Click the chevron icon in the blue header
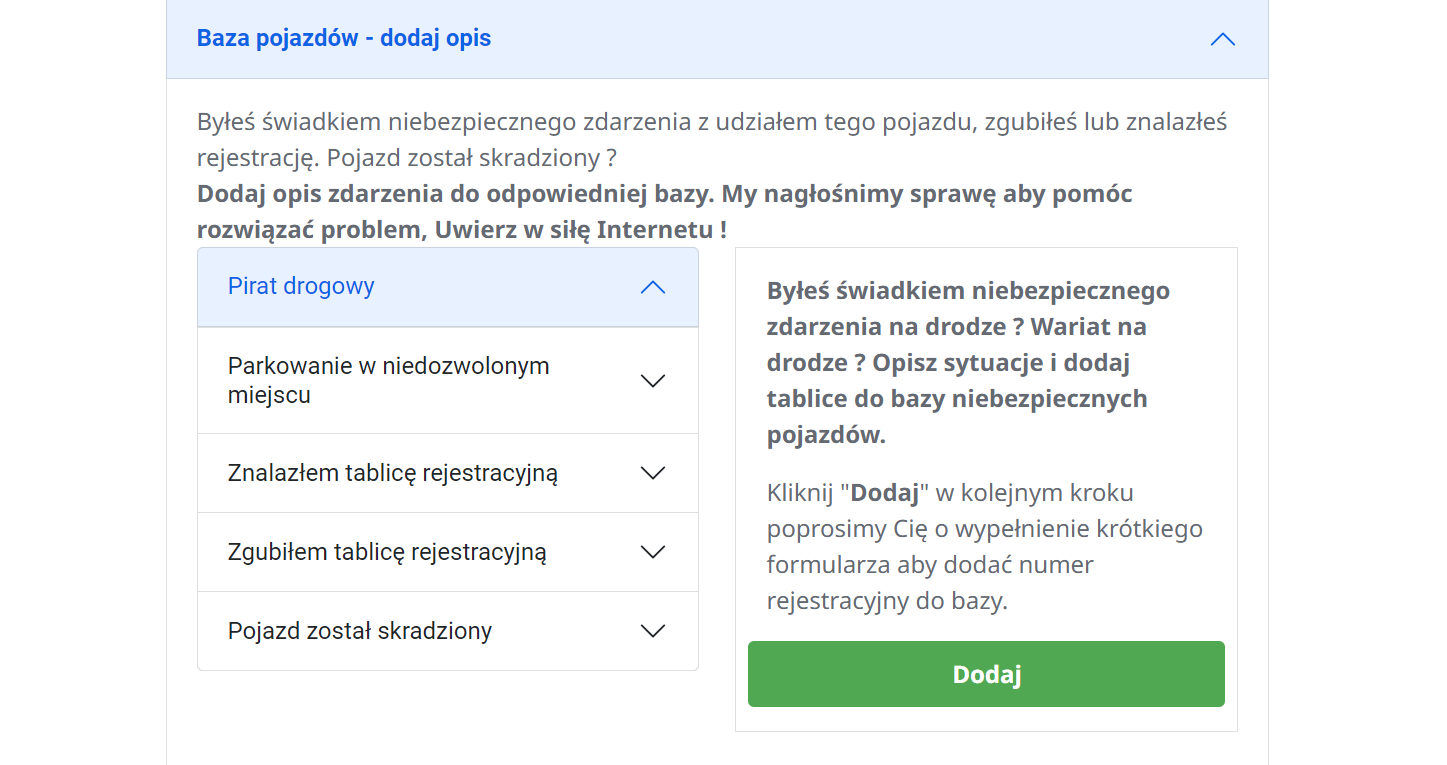This screenshot has width=1447, height=765. click(x=1222, y=39)
